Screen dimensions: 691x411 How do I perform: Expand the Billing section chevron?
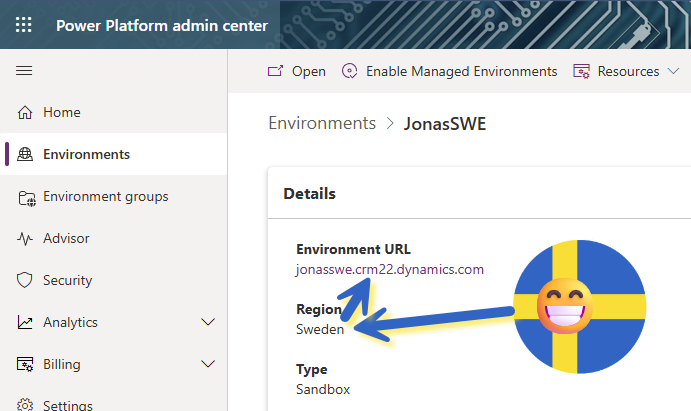(208, 364)
